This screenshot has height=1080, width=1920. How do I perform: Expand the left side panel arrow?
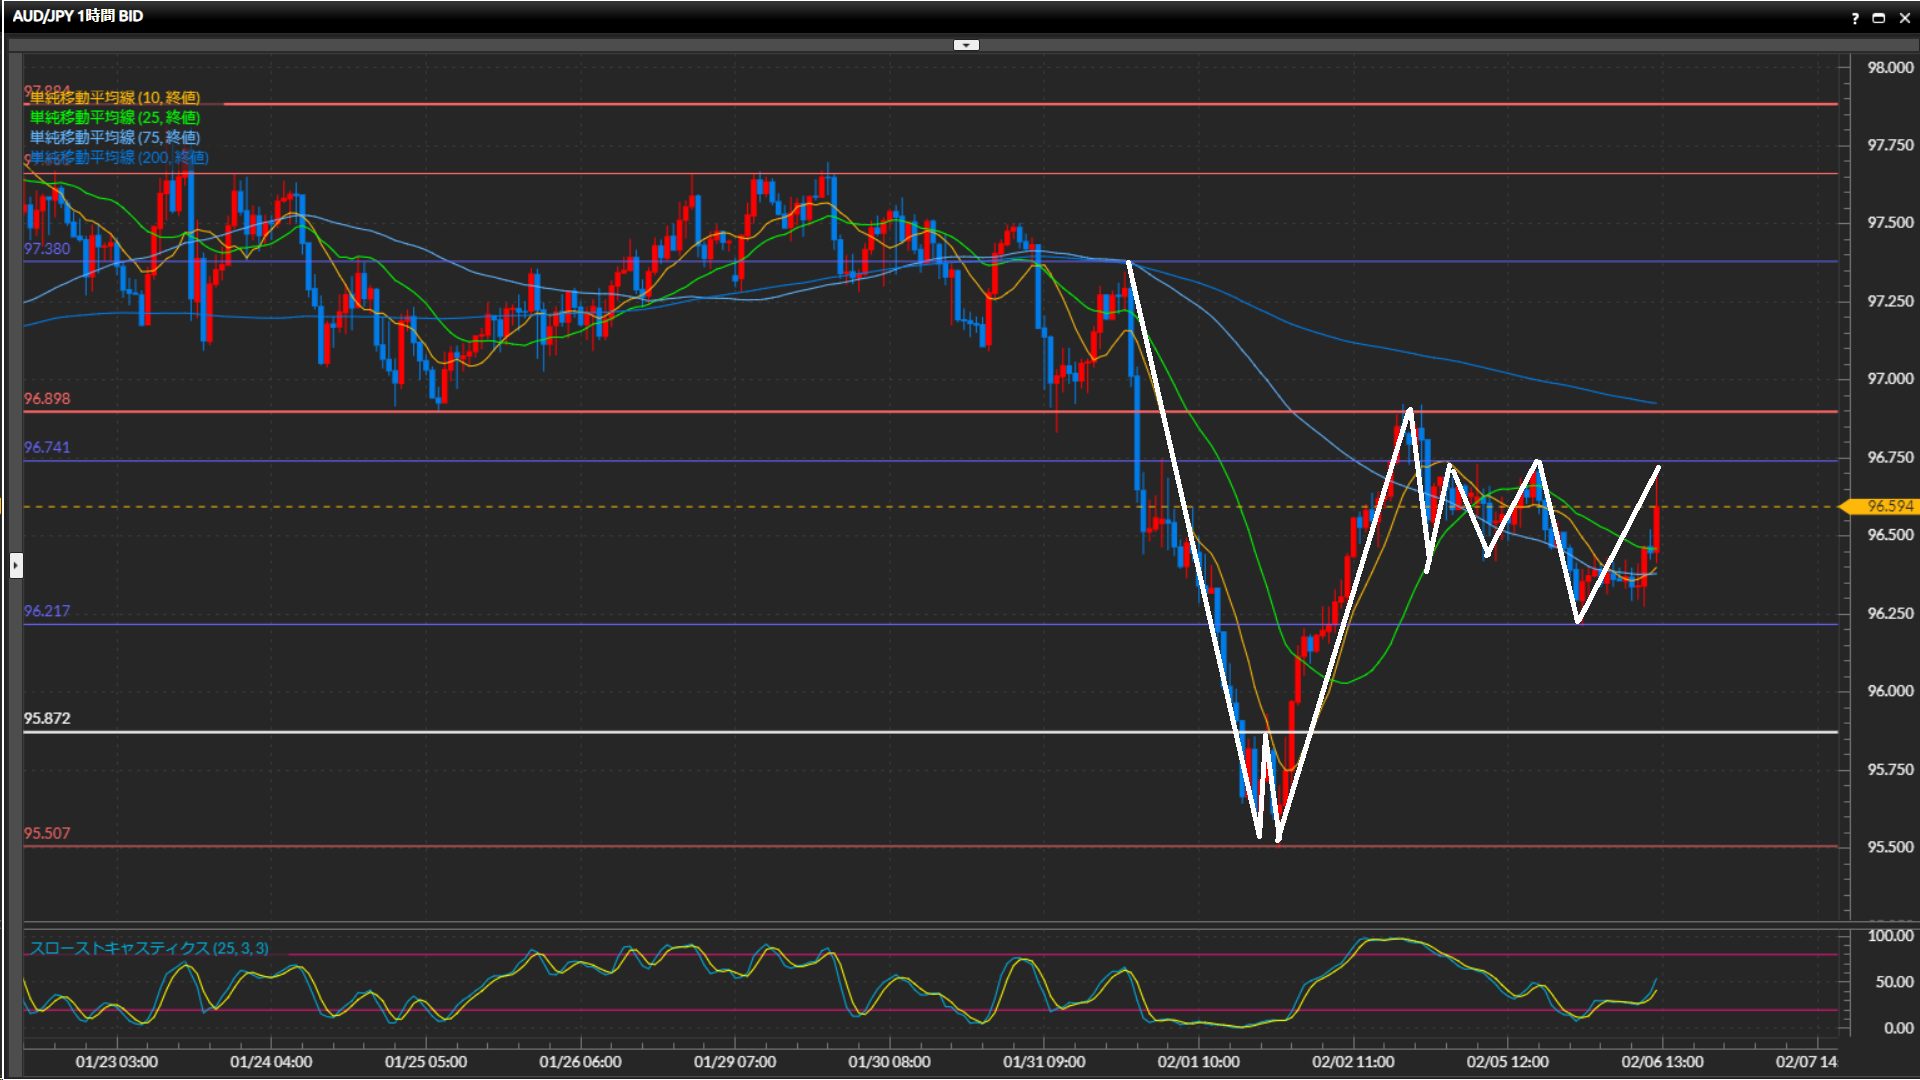click(x=16, y=566)
